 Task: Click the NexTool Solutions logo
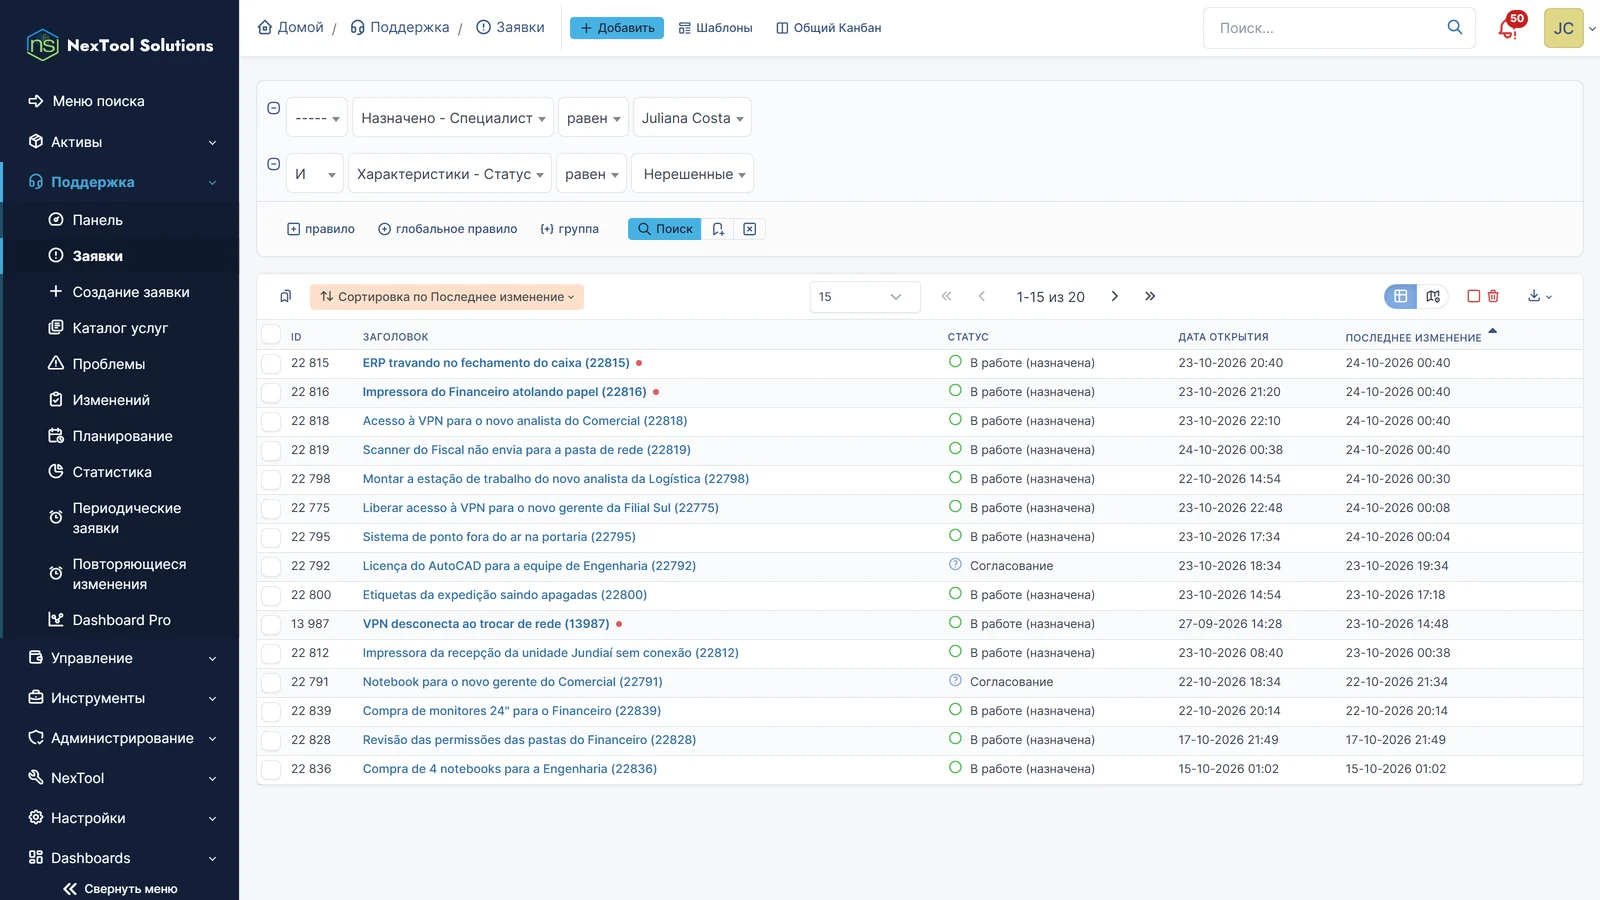point(120,45)
